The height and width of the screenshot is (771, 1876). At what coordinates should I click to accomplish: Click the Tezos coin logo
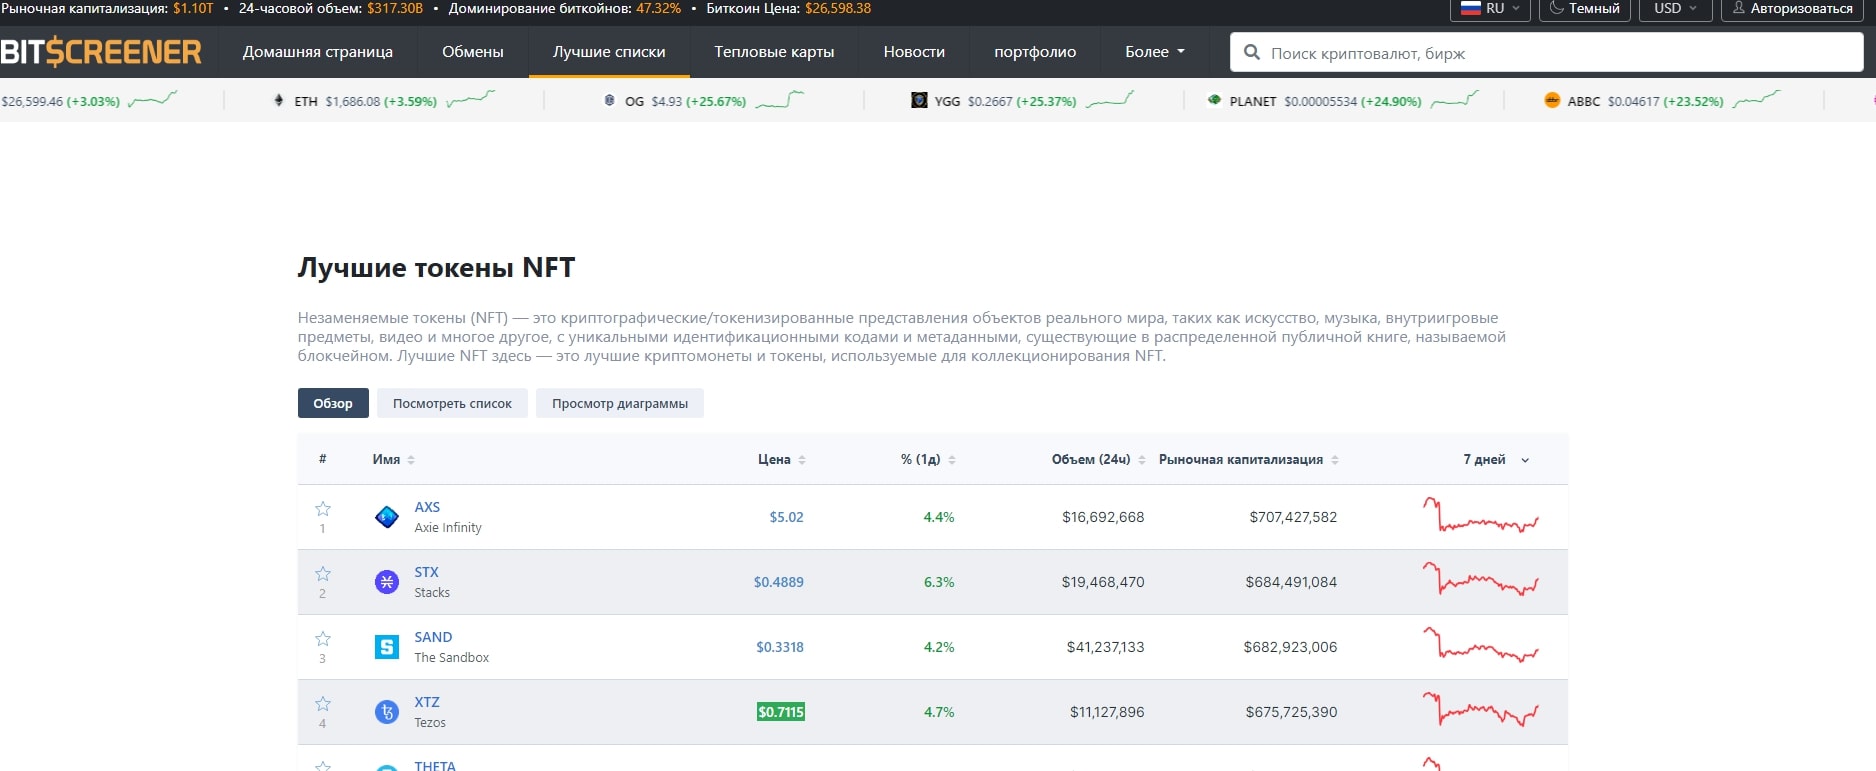(x=387, y=712)
